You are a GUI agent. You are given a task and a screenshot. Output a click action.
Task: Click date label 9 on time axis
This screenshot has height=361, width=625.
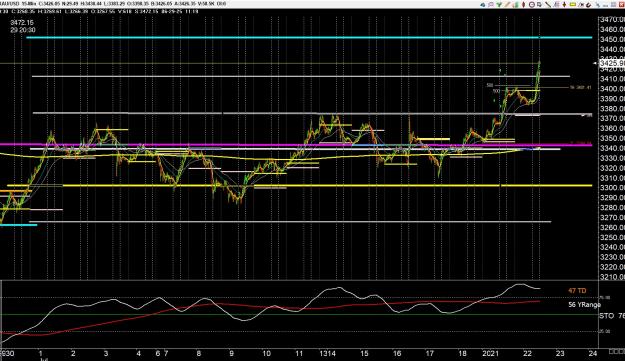(232, 353)
